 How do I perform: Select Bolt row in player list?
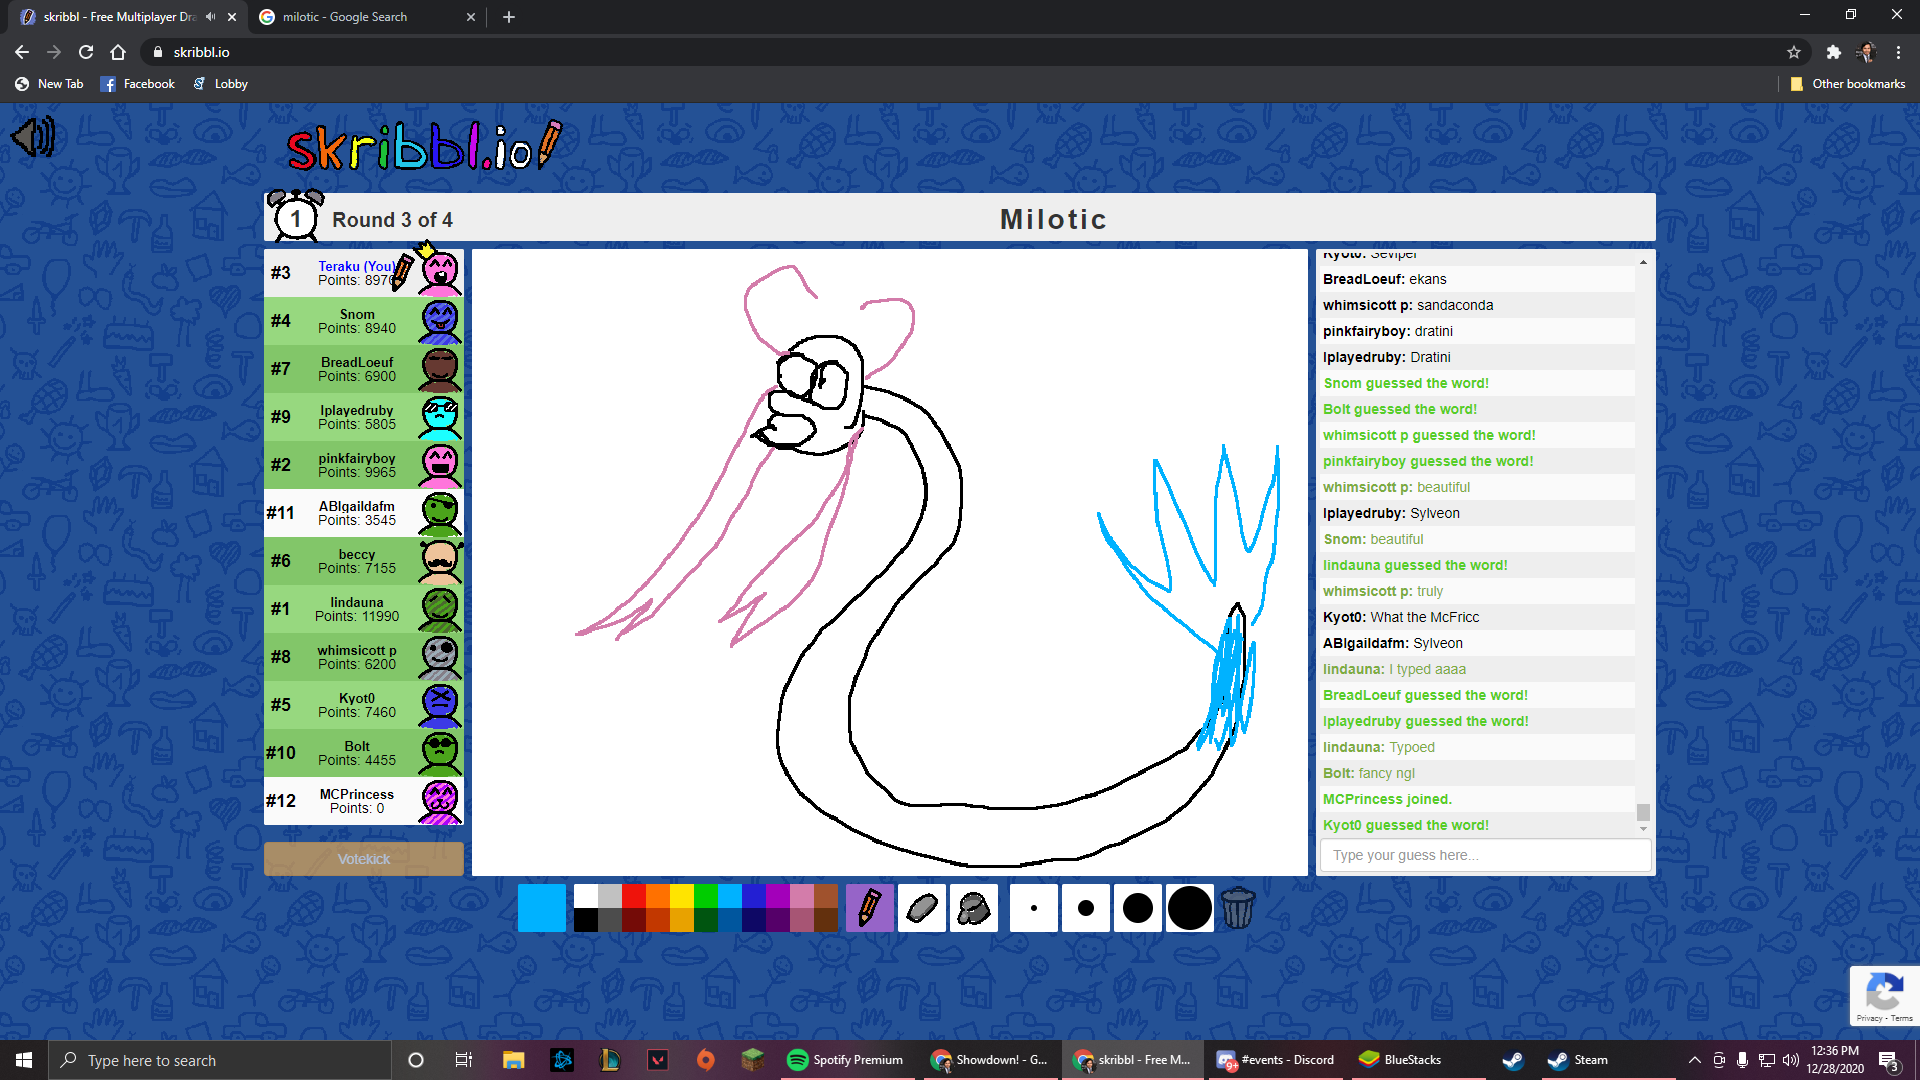click(x=364, y=753)
